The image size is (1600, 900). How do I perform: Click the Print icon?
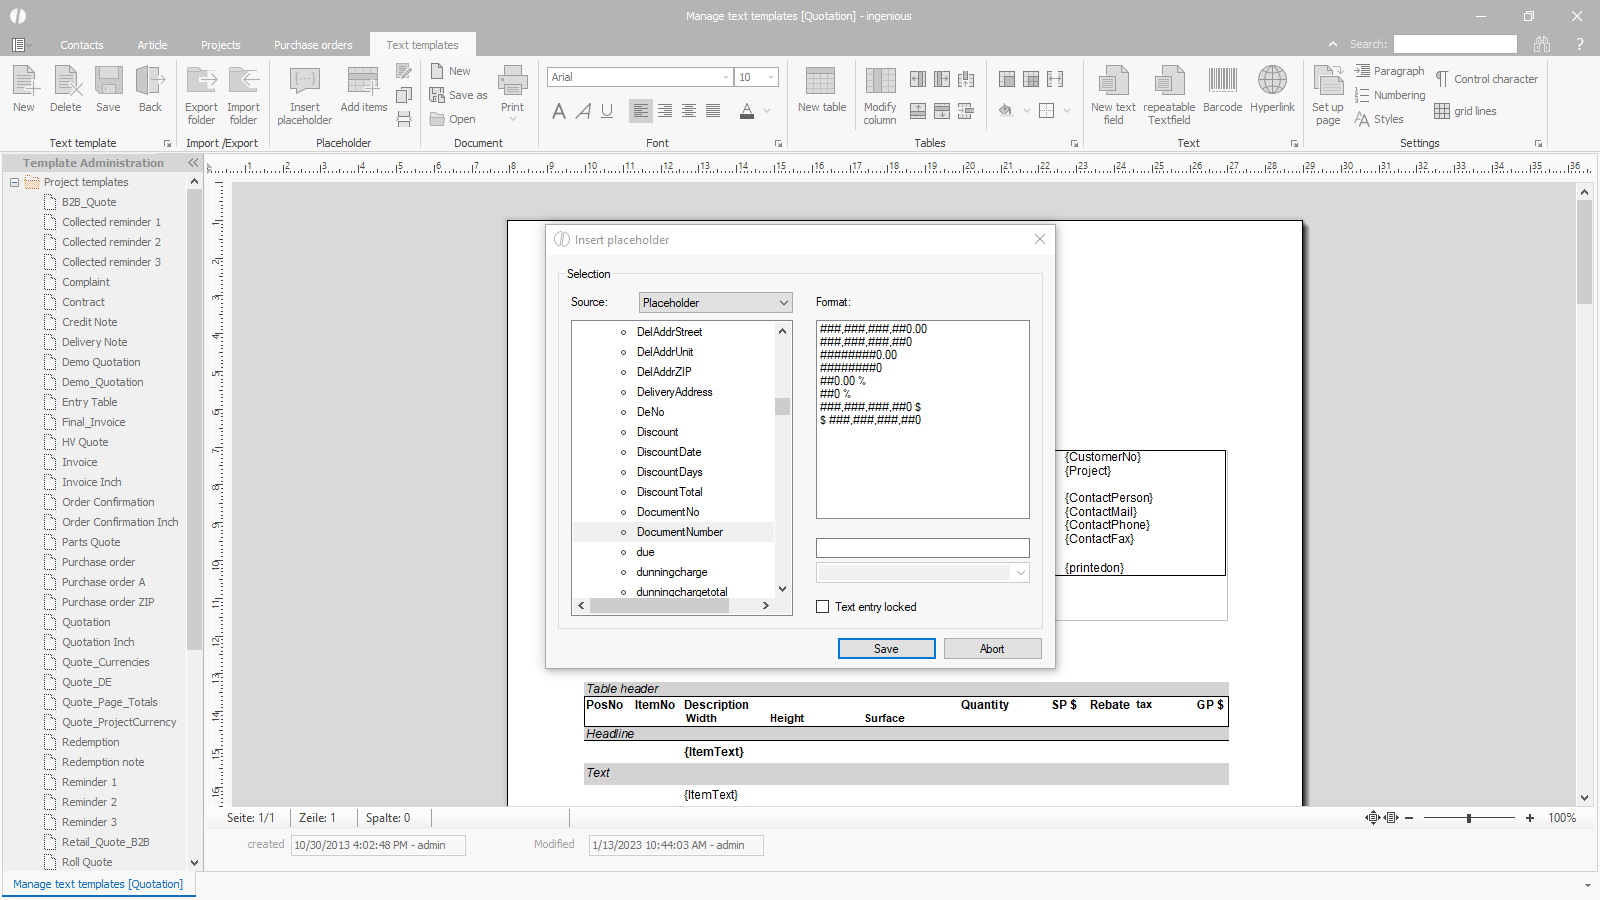pyautogui.click(x=512, y=82)
